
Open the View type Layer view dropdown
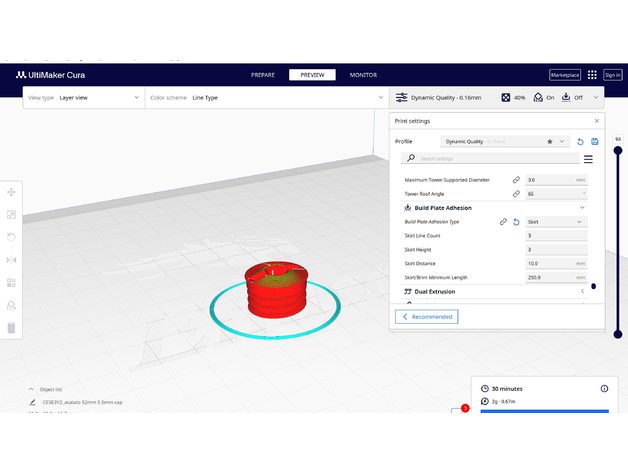[82, 98]
